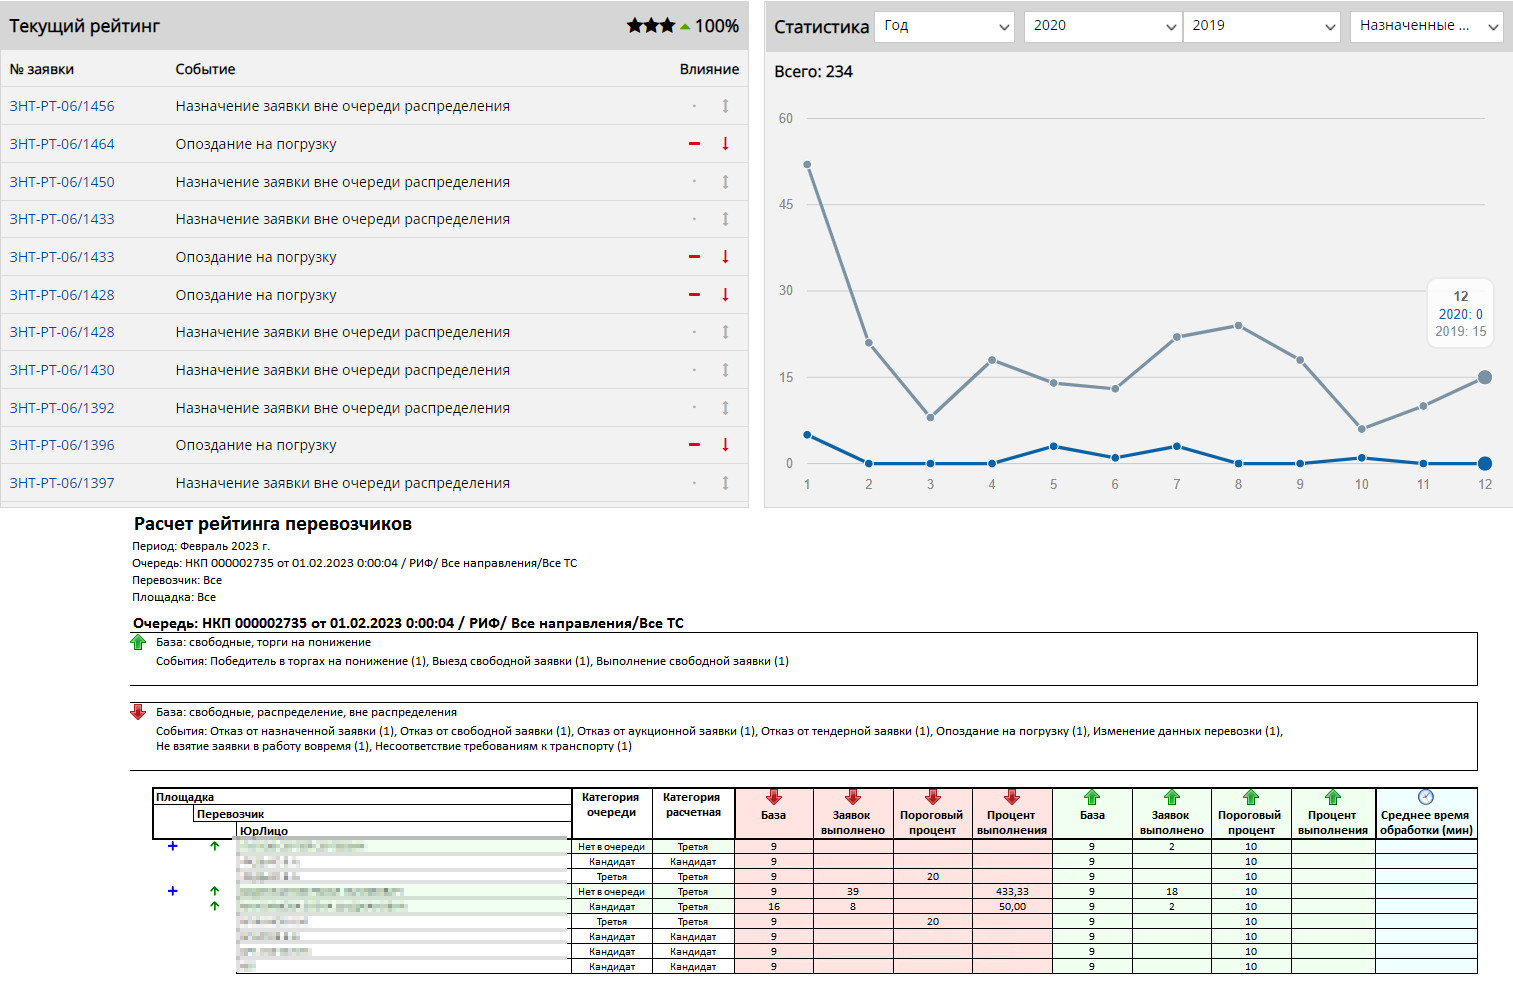Click the '39' cell under Заявок выполнено
This screenshot has height=987, width=1513.
(x=853, y=891)
